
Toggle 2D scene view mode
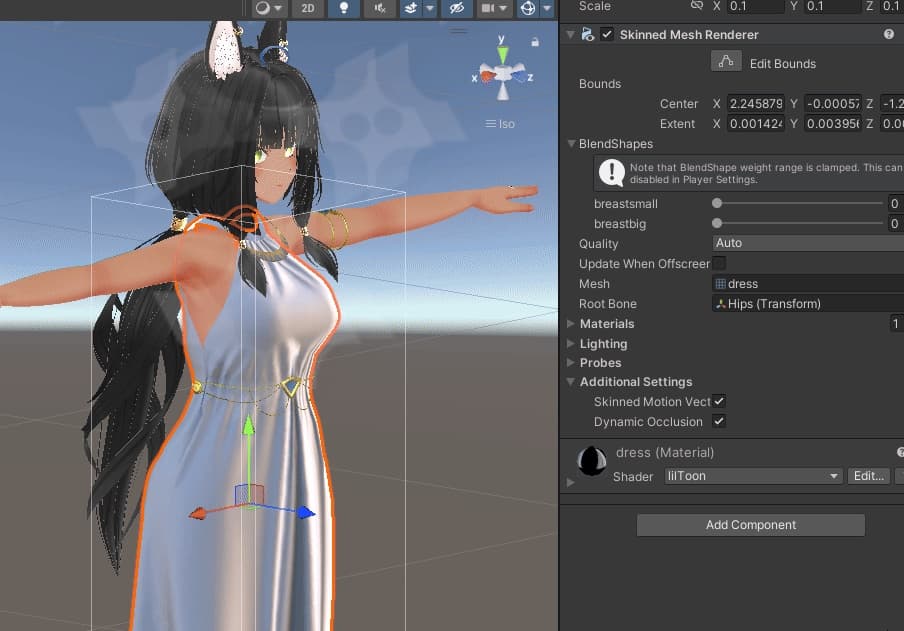click(x=308, y=8)
